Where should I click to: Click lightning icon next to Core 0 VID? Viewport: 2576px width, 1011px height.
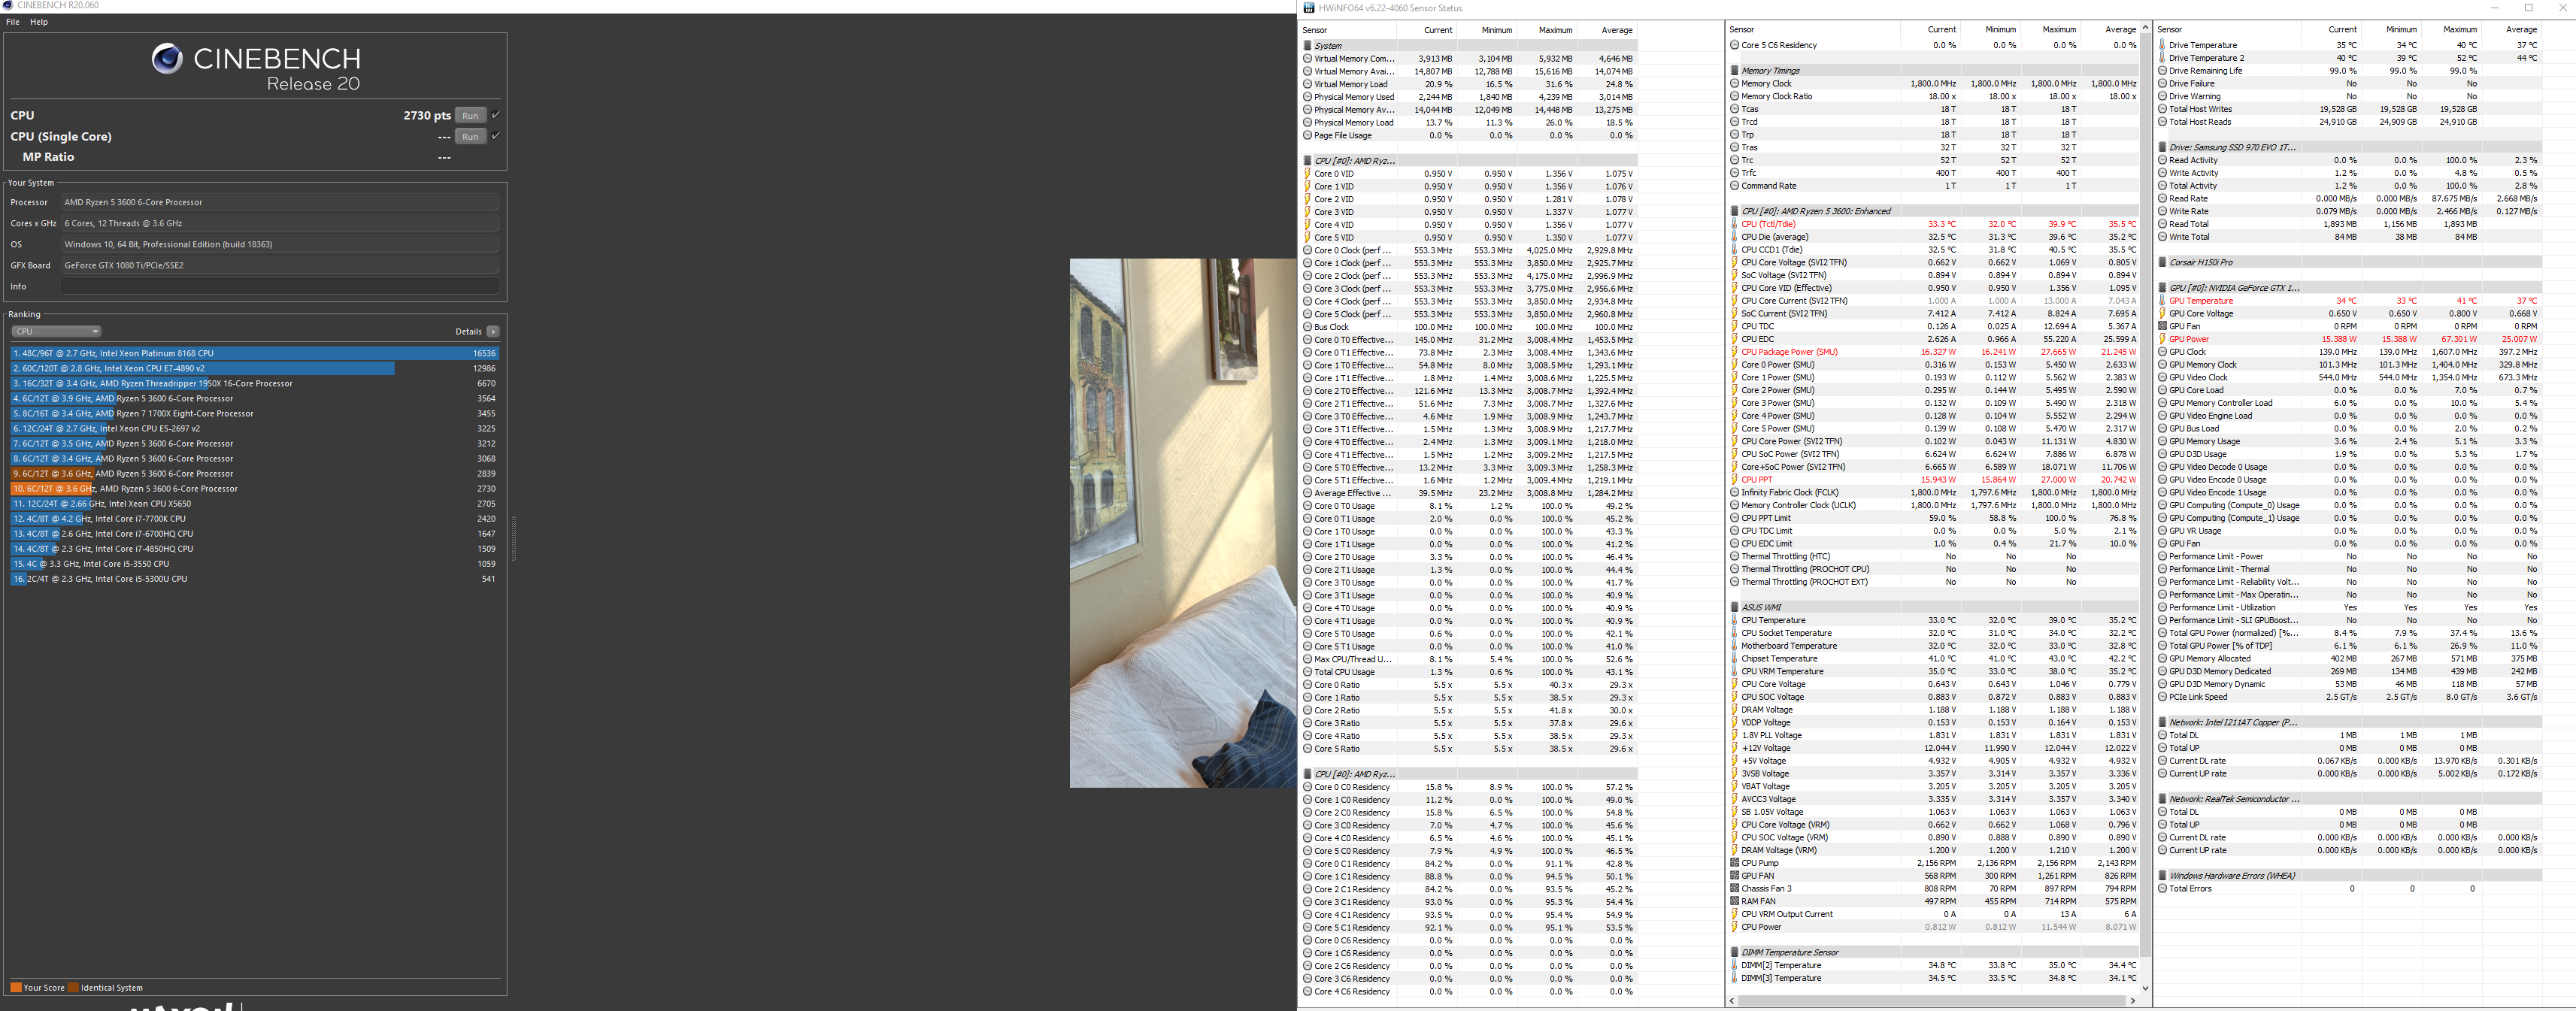(x=1307, y=174)
